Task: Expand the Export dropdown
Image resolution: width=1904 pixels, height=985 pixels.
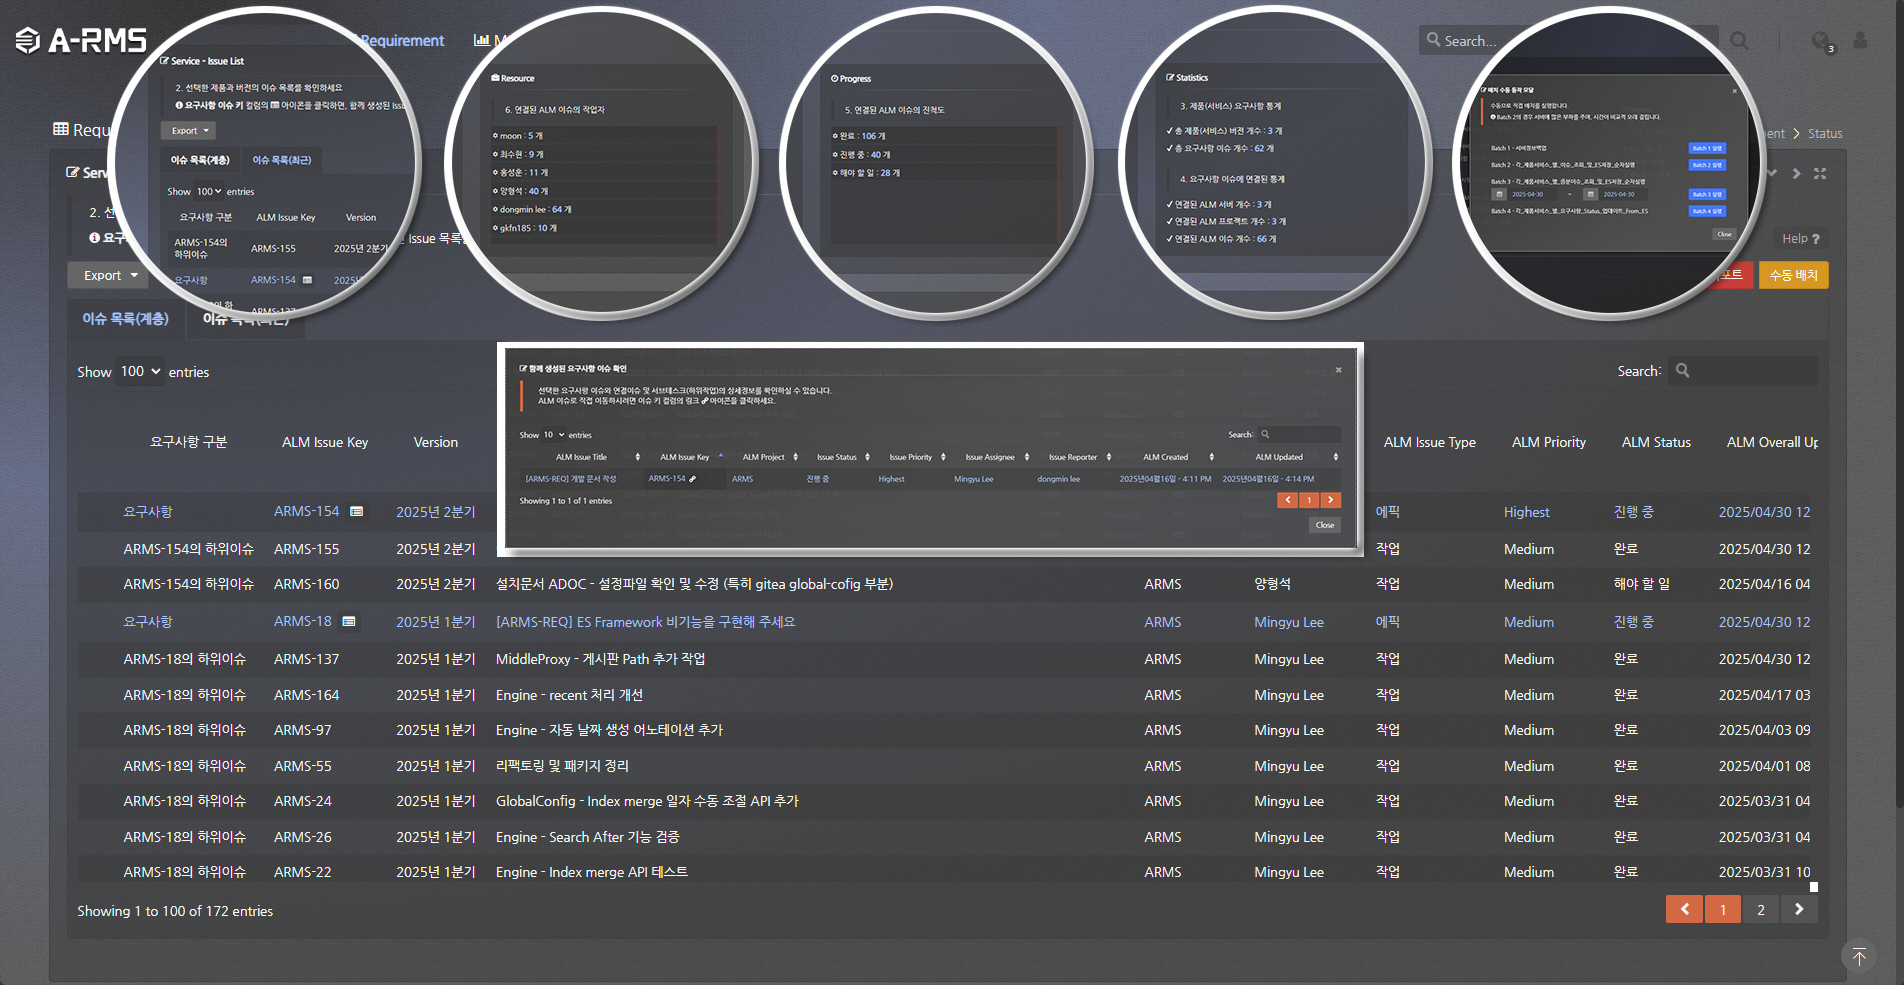Action: click(x=109, y=276)
